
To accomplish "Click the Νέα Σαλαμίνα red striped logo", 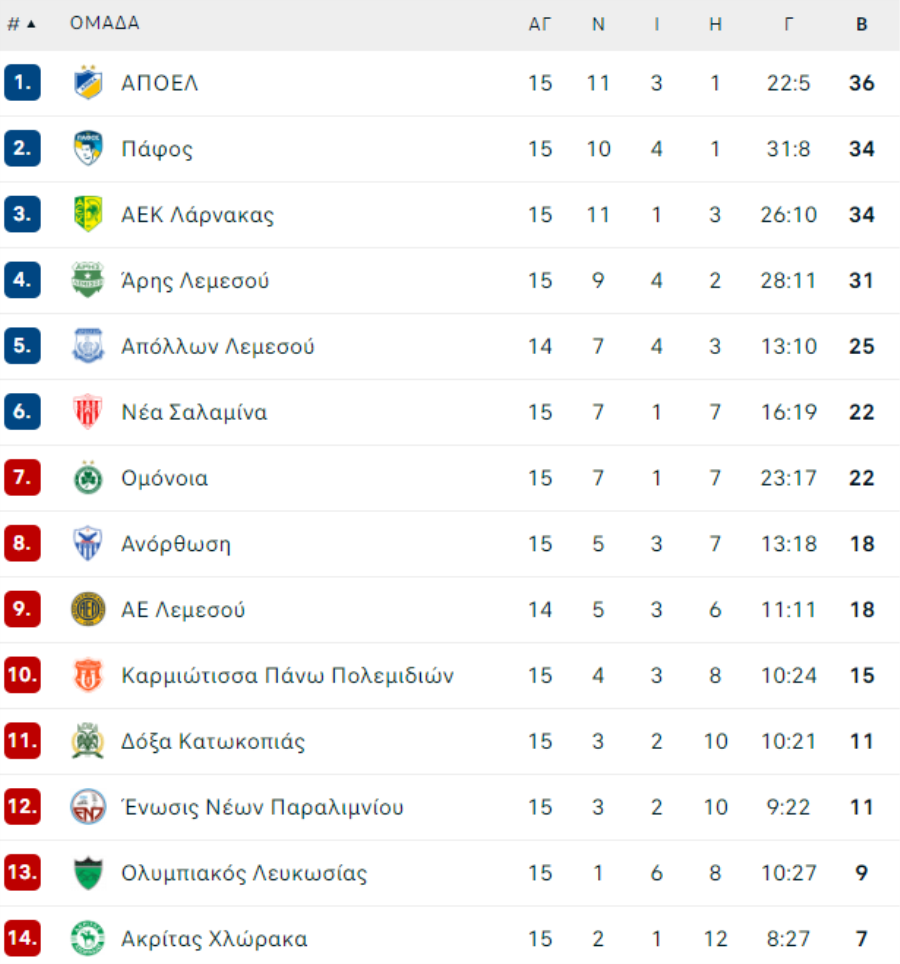I will 88,411.
